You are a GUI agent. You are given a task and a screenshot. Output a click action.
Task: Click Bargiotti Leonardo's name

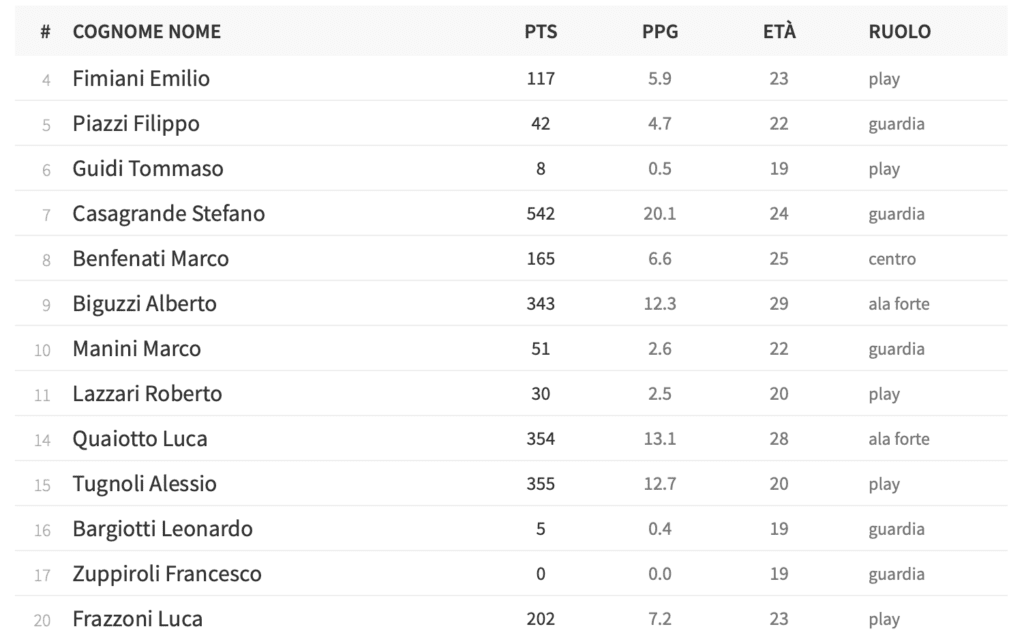tap(163, 529)
